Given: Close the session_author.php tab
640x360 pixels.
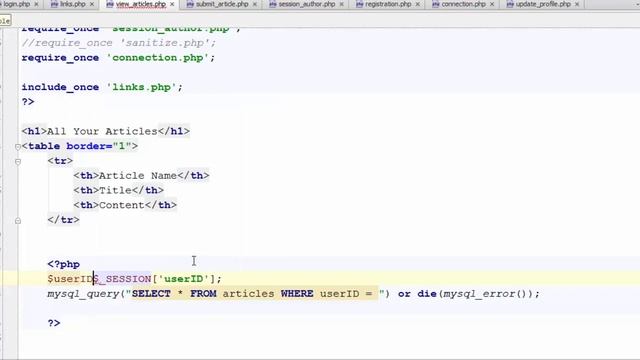Looking at the screenshot, I should (341, 4).
